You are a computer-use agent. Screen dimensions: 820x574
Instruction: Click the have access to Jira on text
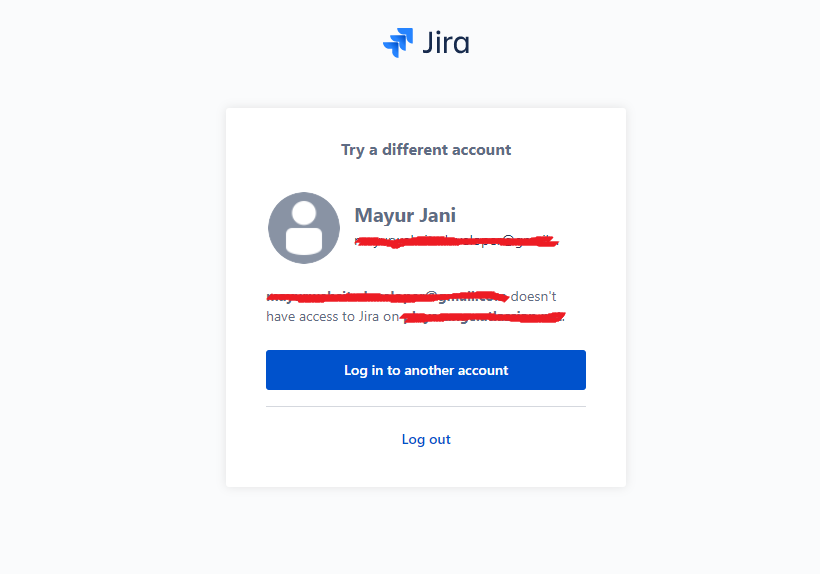pos(333,317)
